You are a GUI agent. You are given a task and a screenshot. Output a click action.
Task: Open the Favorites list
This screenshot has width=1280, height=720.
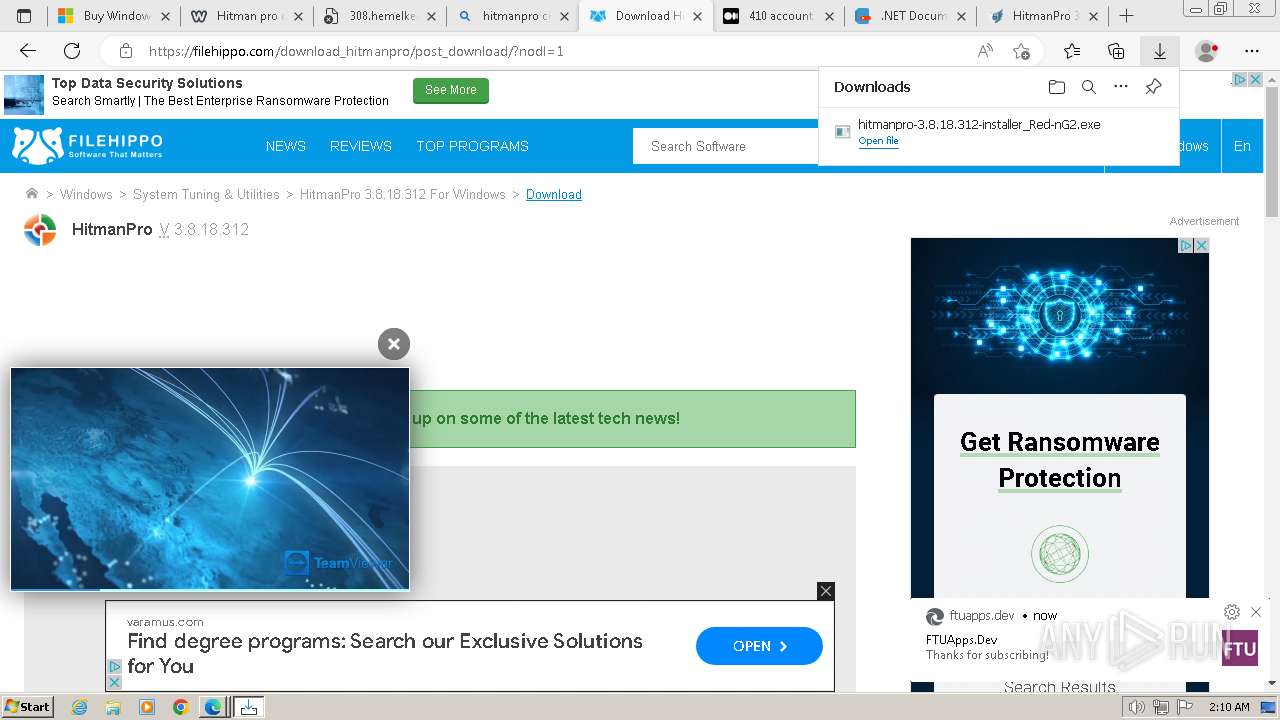click(1072, 51)
